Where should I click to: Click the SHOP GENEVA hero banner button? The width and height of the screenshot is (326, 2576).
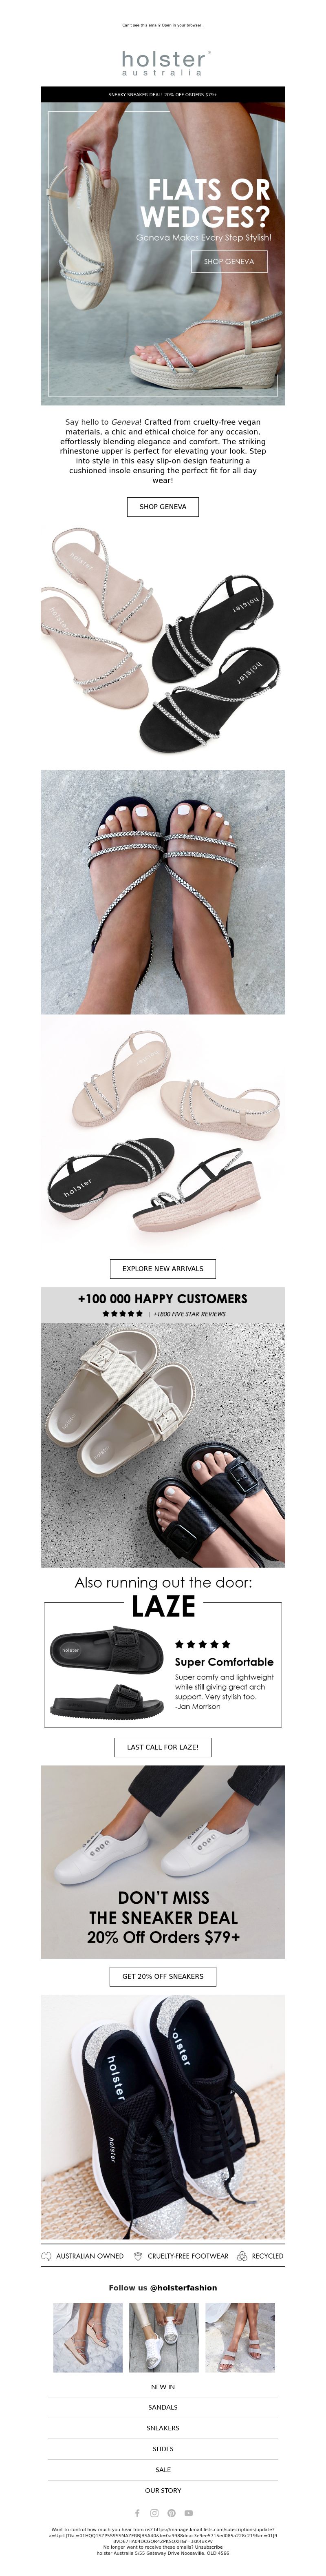point(229,261)
